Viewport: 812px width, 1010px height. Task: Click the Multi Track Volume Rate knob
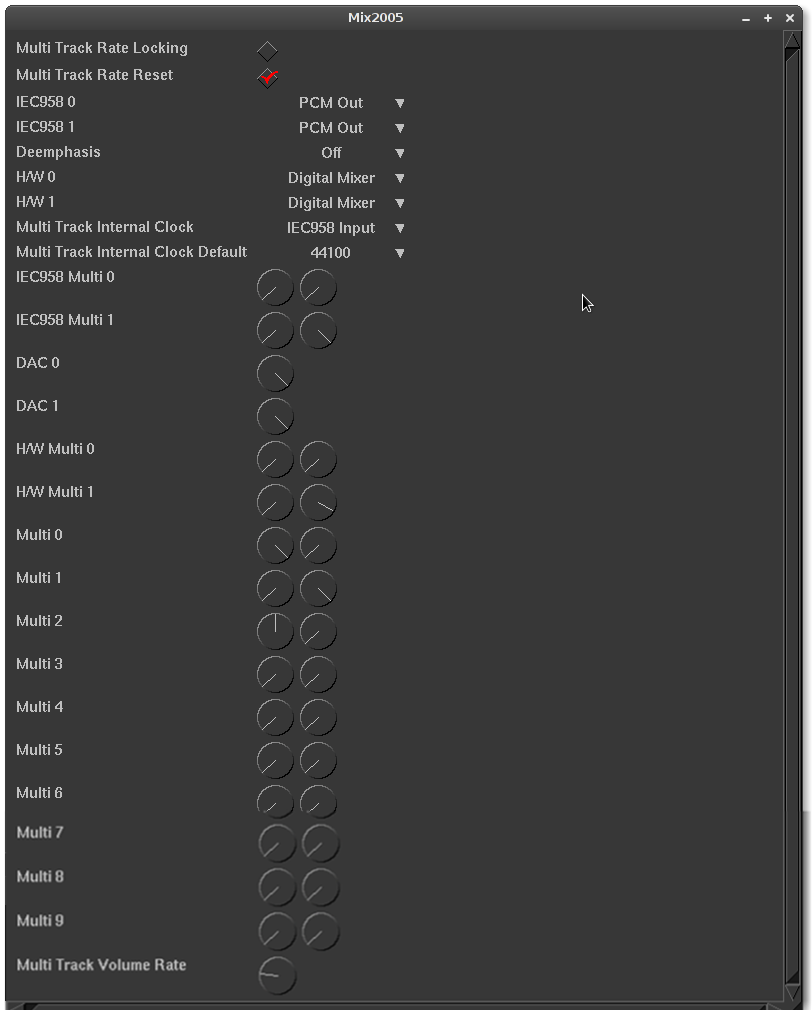(277, 976)
